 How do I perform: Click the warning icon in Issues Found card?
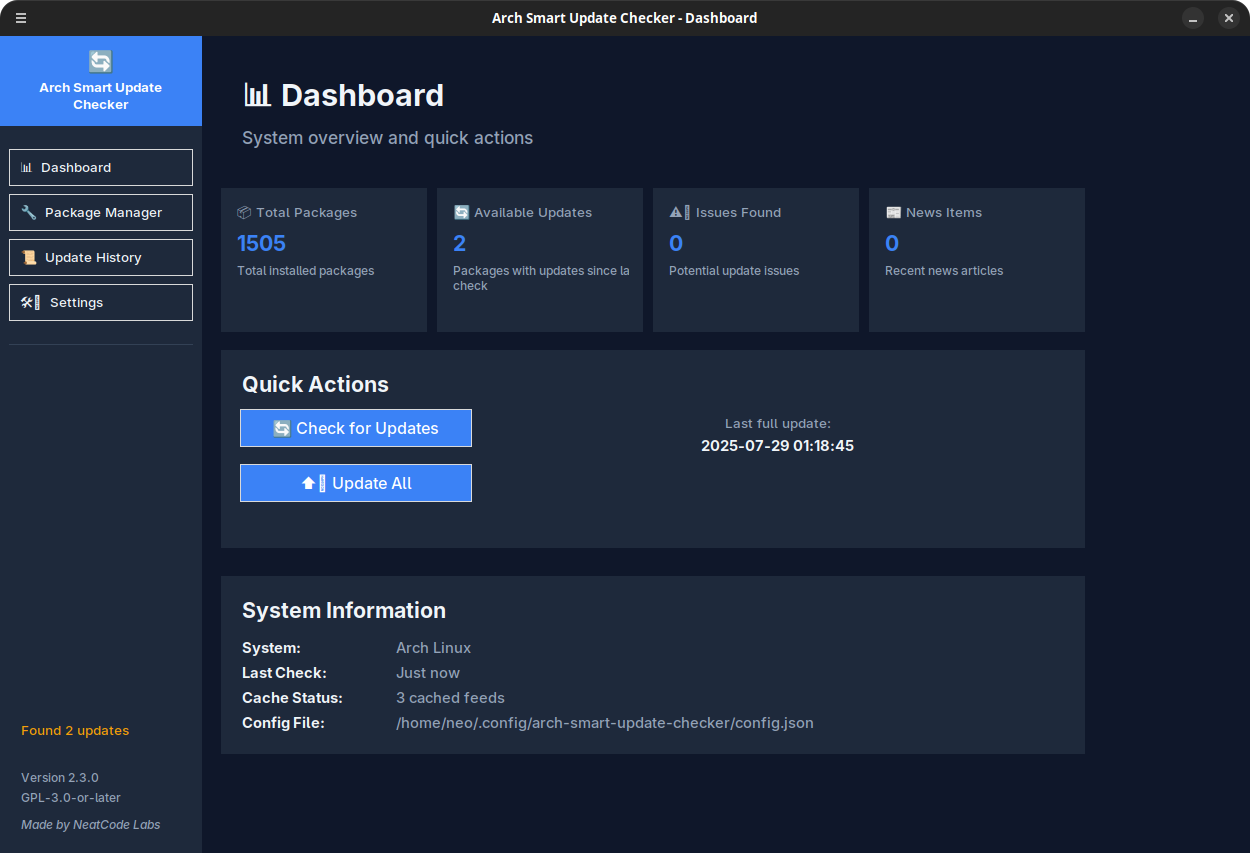[x=678, y=213]
